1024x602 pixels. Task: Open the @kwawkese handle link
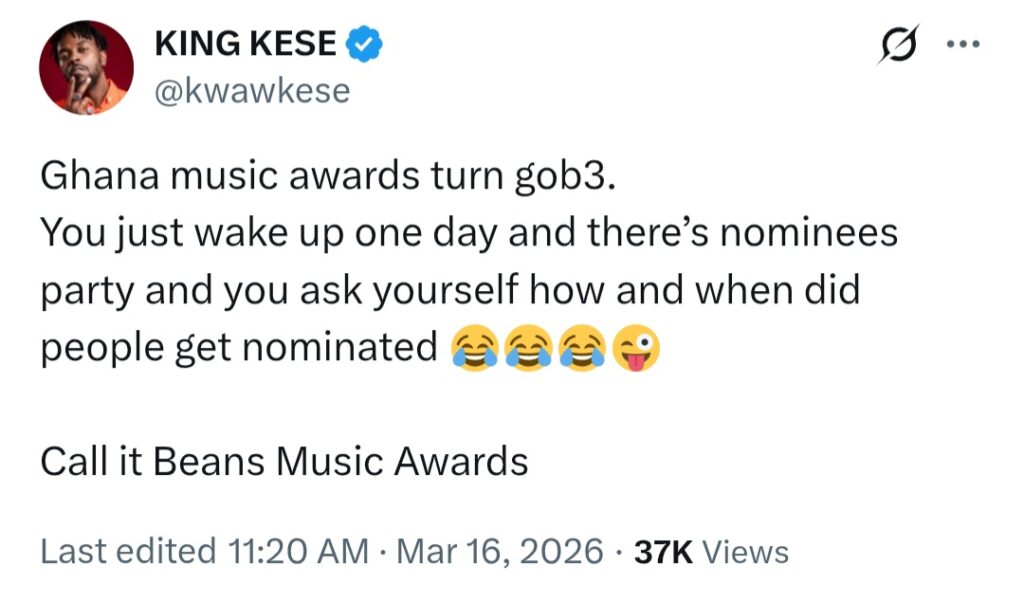click(253, 91)
